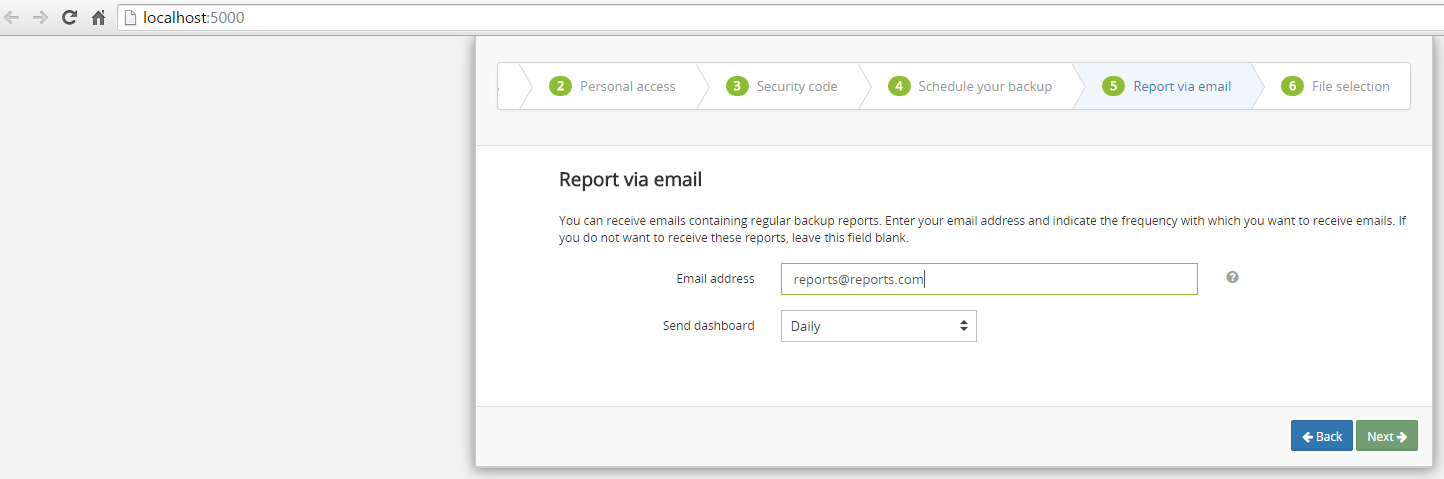The width and height of the screenshot is (1444, 479).
Task: Open the Schedule your backup step label
Action: tap(985, 86)
